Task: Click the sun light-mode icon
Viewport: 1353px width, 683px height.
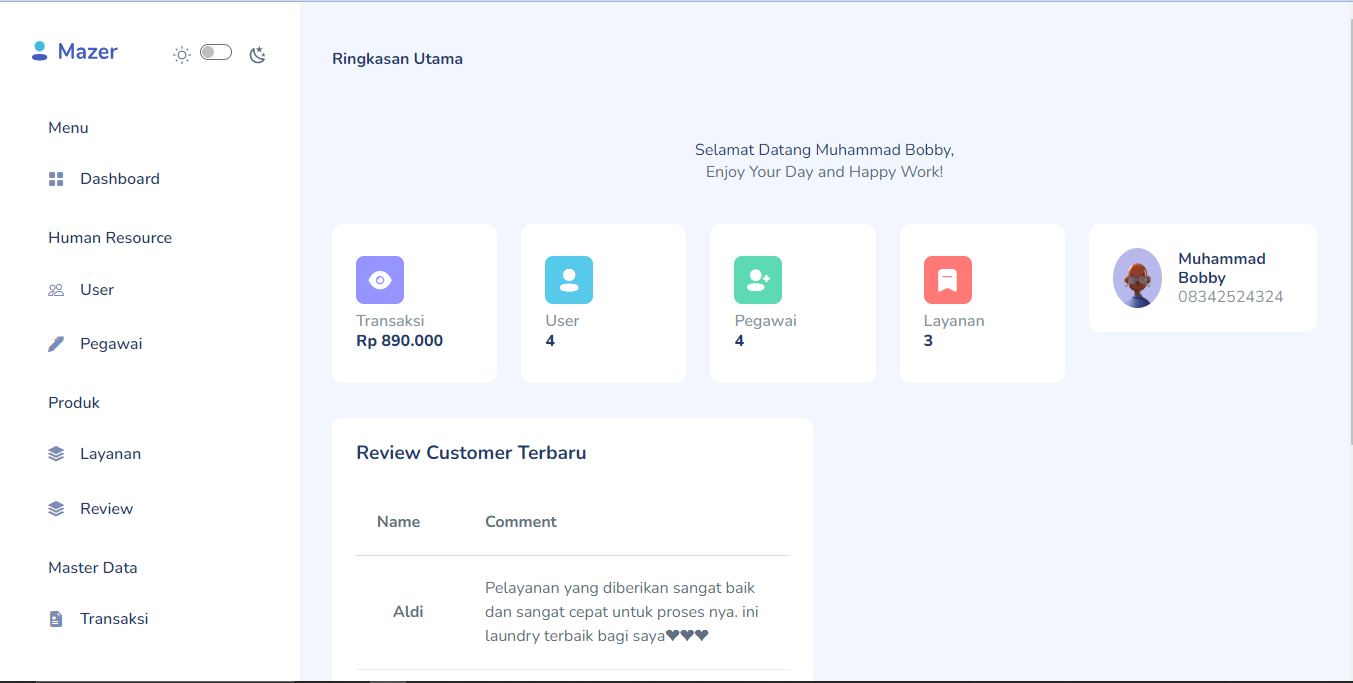Action: 181,55
